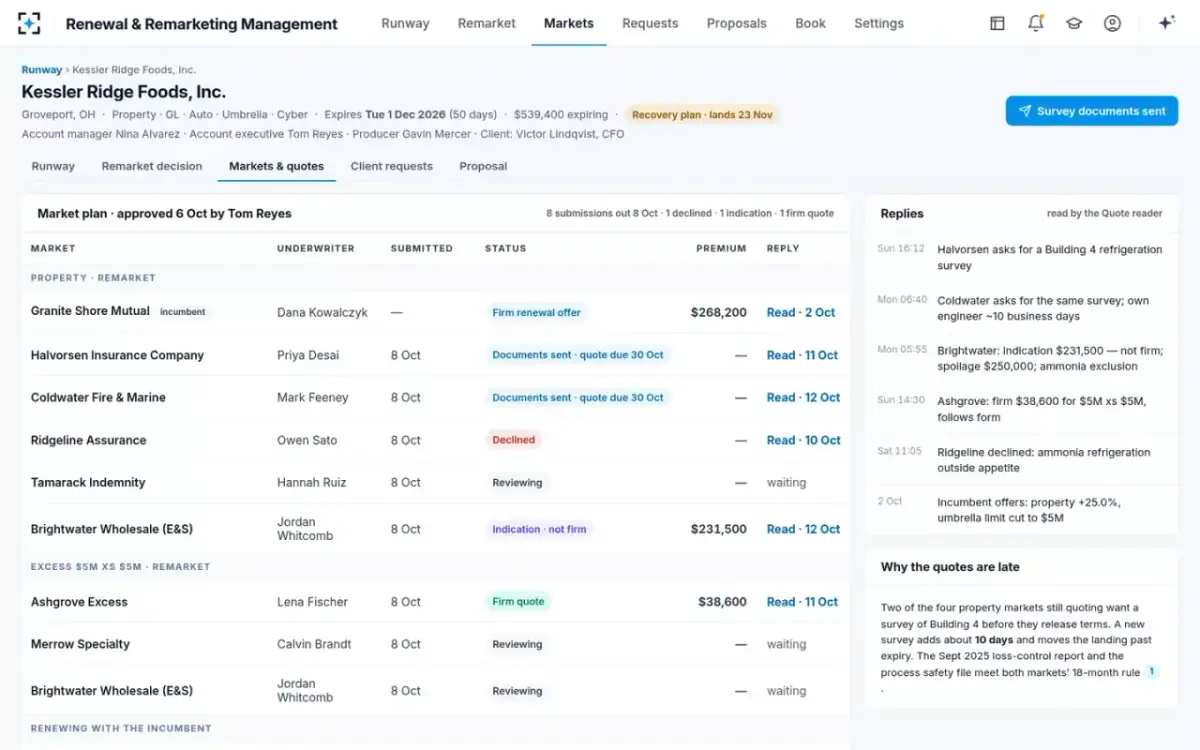Open the Ridgeline reply, Read 10 Oct
This screenshot has height=750, width=1200.
pyautogui.click(x=804, y=440)
